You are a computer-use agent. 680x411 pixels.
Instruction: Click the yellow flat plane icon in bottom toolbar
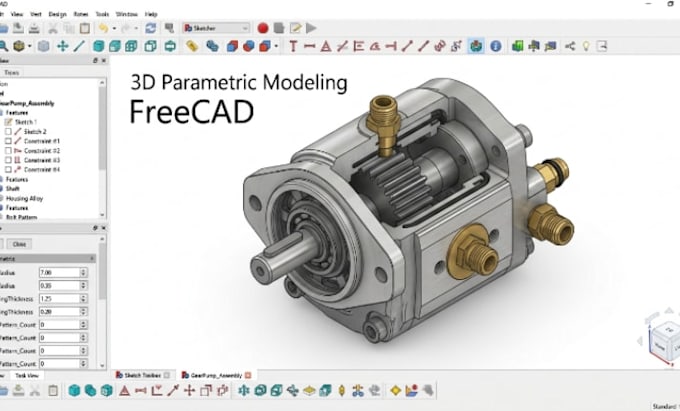(x=309, y=391)
